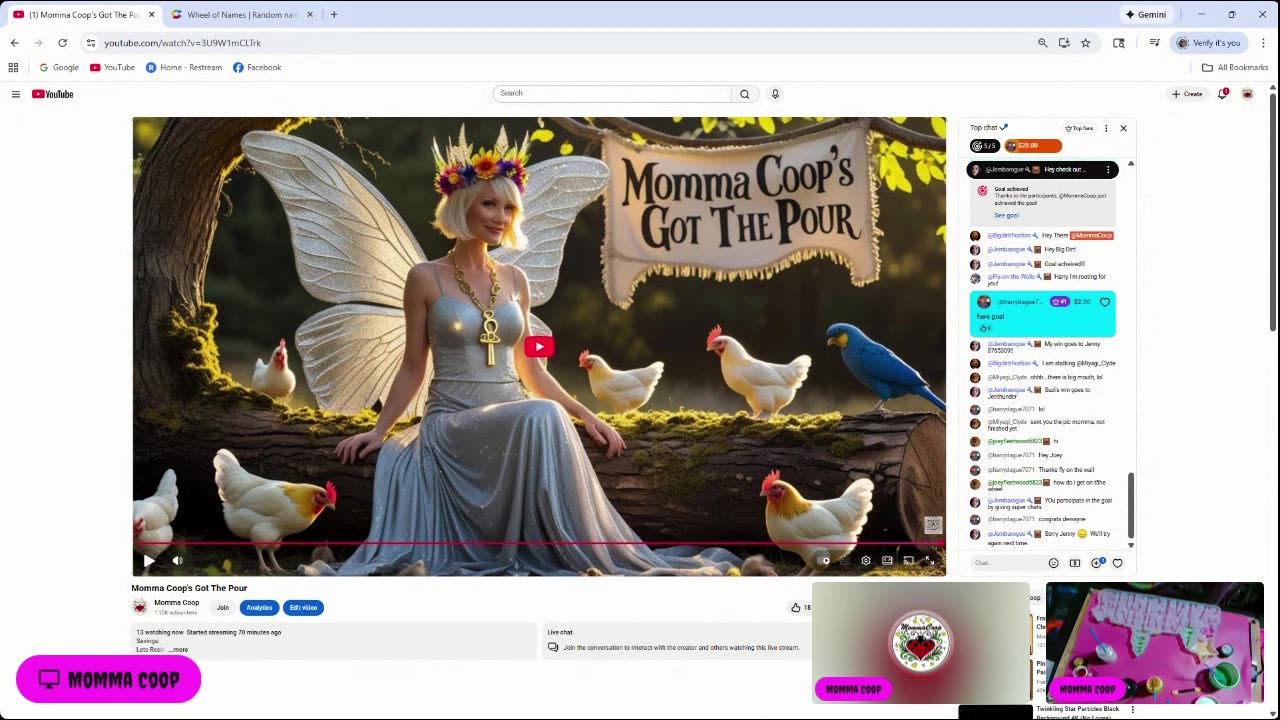Expand the Top chat mode dropdown
This screenshot has height=720, width=1280.
(989, 128)
